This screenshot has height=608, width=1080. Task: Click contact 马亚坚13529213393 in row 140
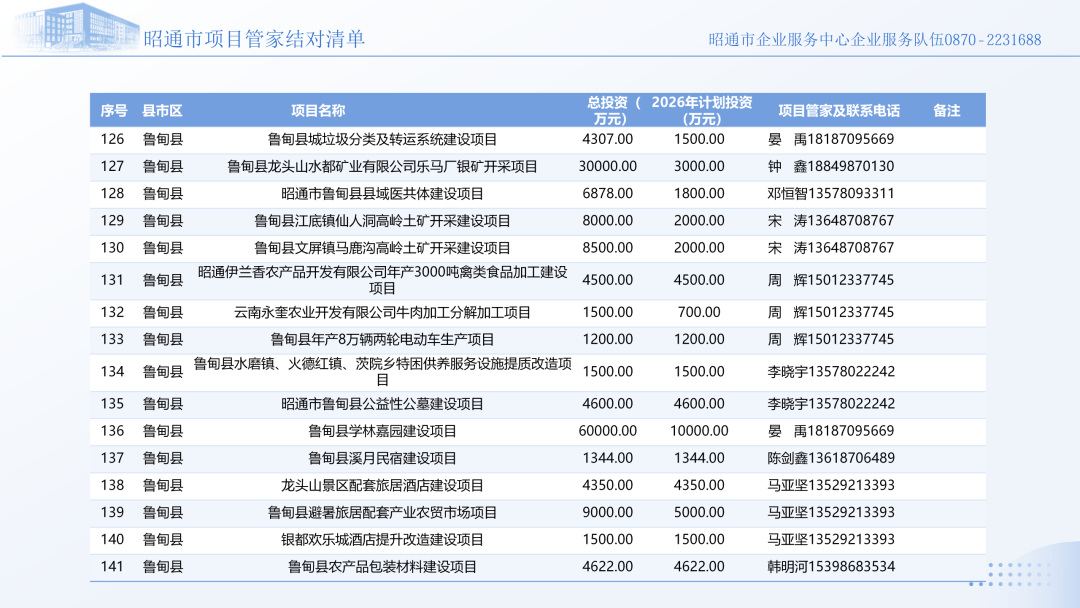coord(831,539)
